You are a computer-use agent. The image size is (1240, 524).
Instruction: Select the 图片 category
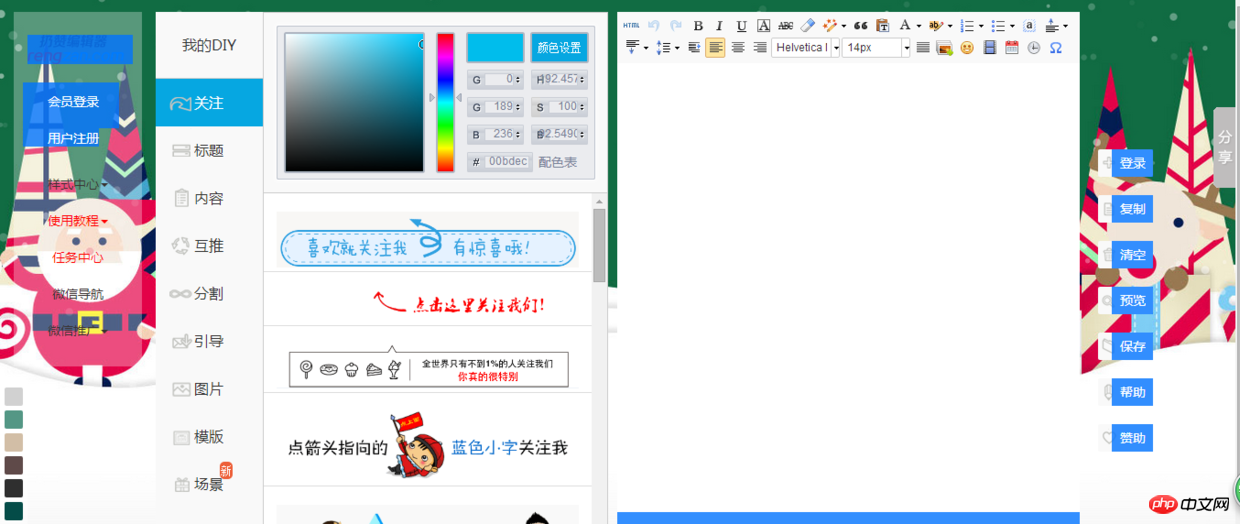pos(209,389)
